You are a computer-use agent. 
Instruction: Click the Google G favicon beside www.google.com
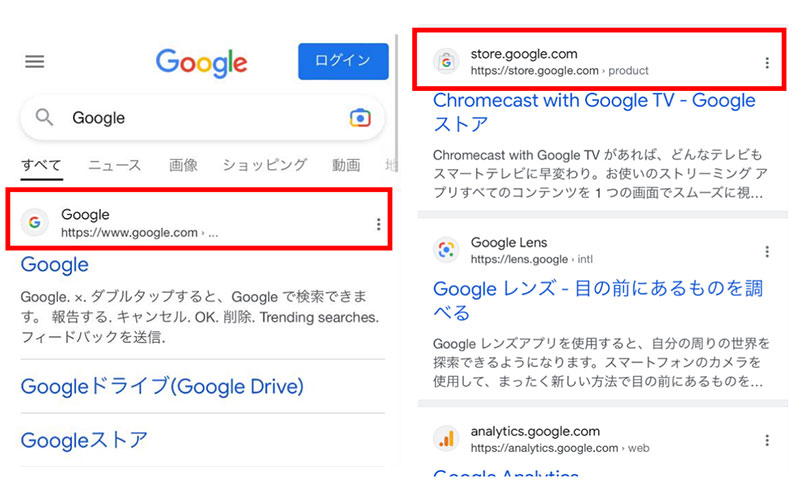tap(35, 222)
